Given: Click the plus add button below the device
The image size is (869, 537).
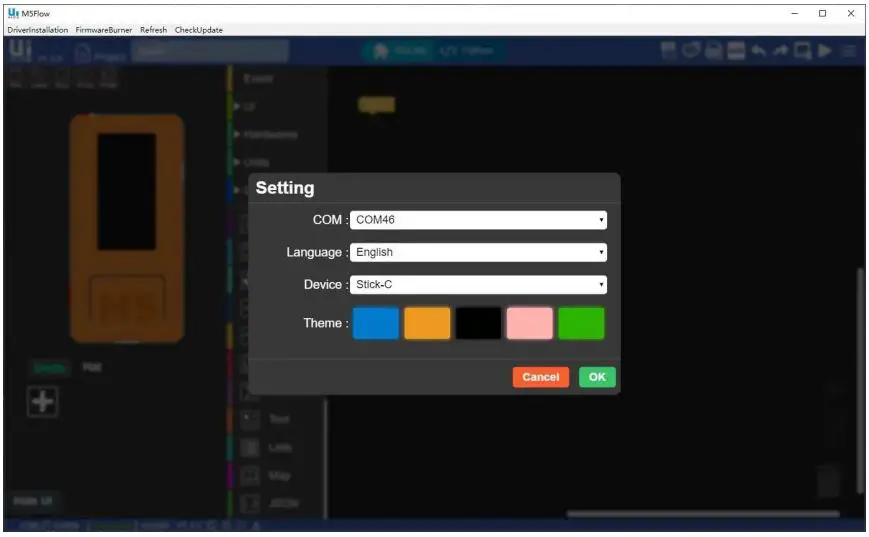Looking at the screenshot, I should coord(42,401).
